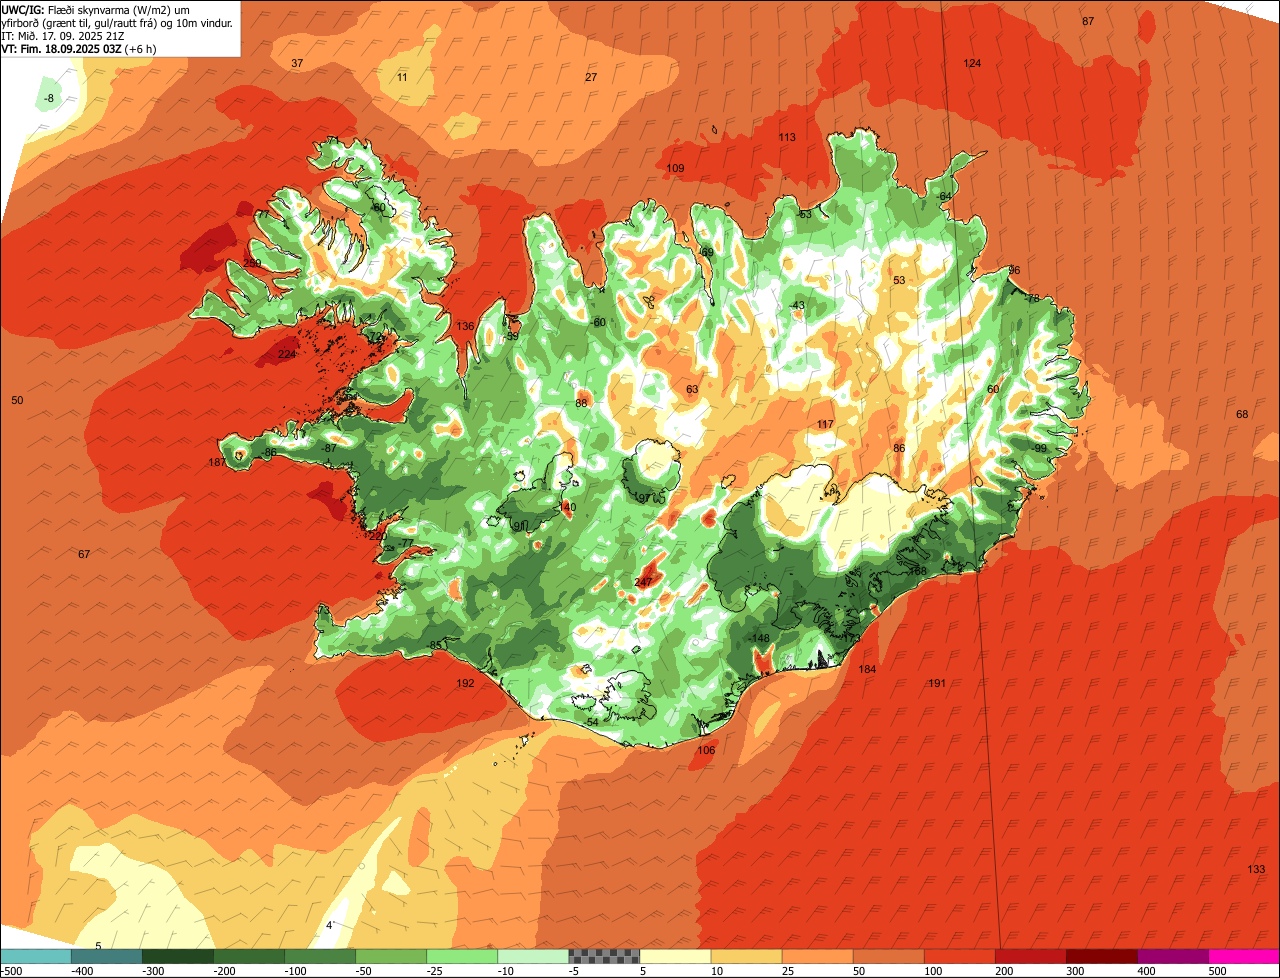Click the purple 400 to 500 legend swatch
The image size is (1280, 978).
1173,956
